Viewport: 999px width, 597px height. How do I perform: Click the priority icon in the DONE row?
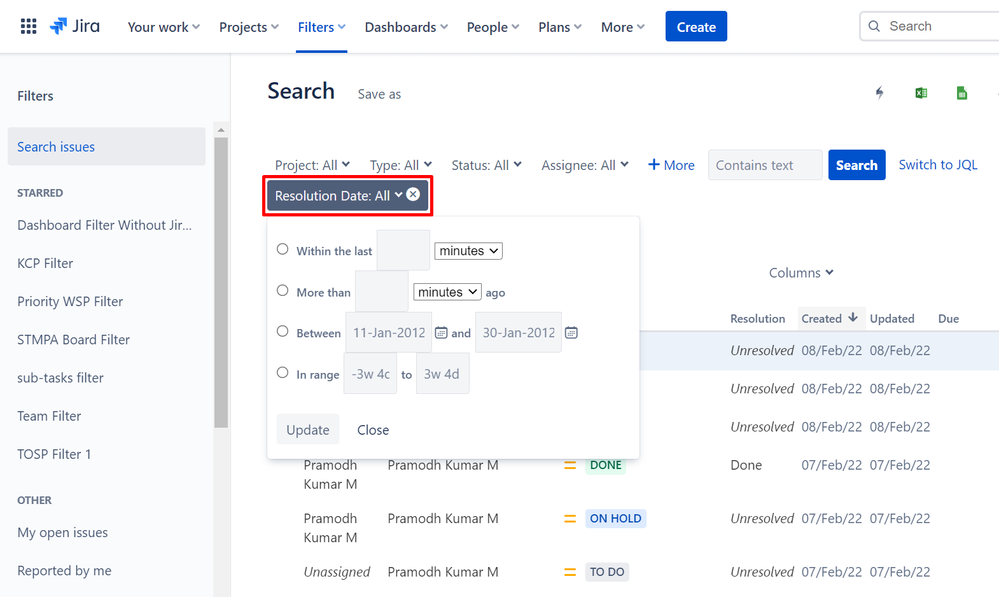(570, 465)
